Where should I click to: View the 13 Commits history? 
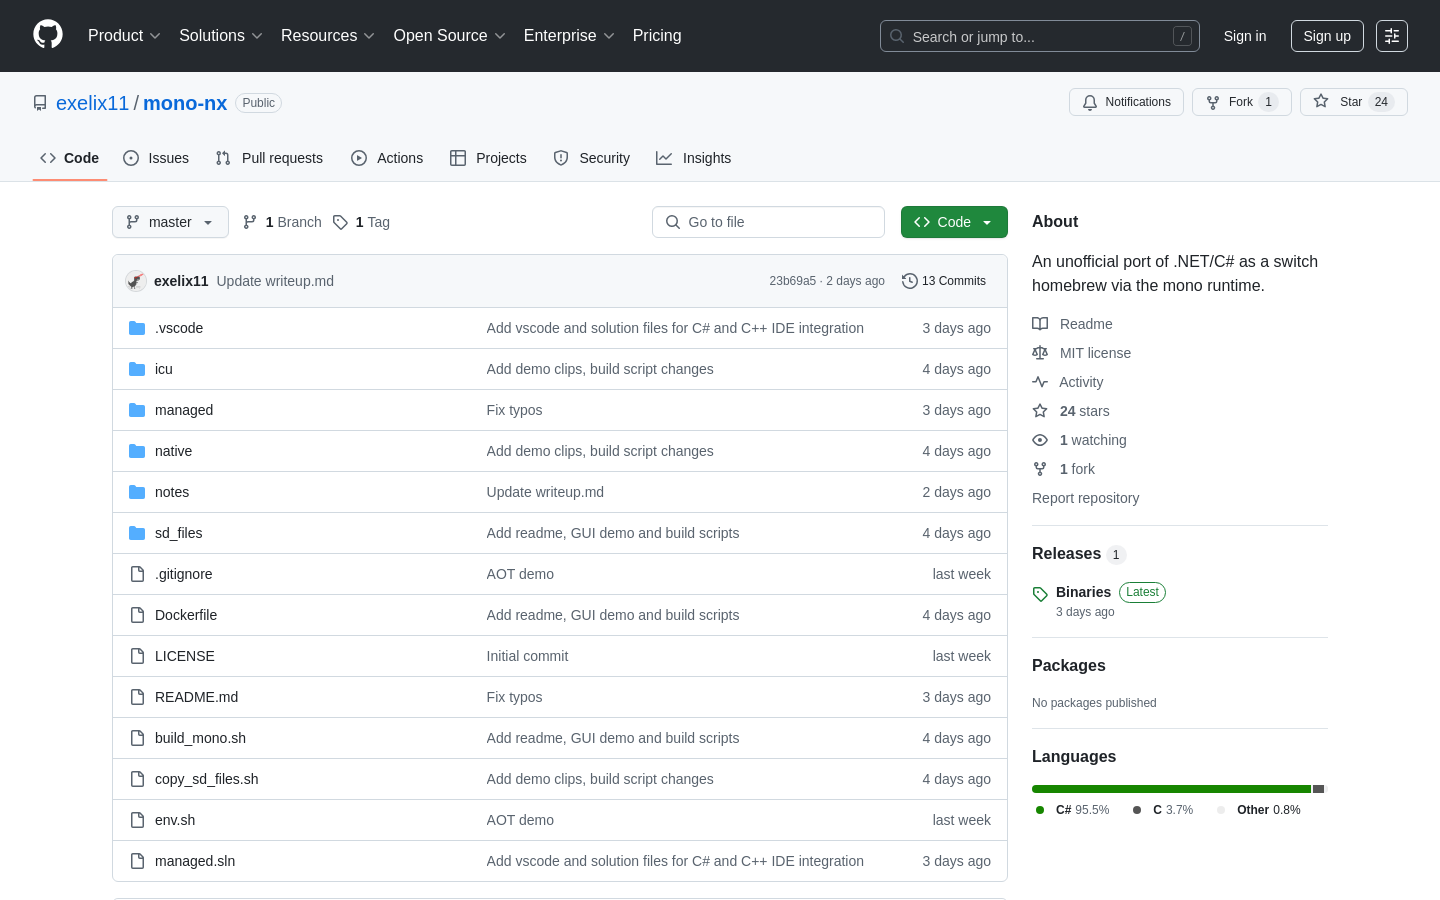coord(944,281)
